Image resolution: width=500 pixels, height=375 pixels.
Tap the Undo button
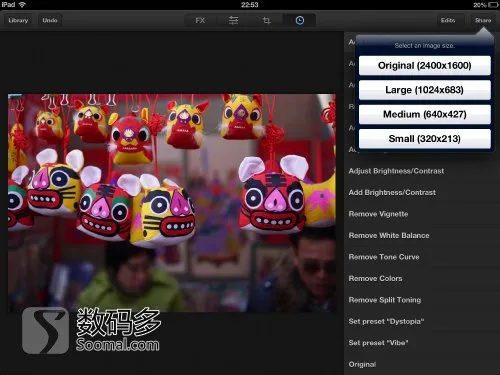click(x=50, y=21)
